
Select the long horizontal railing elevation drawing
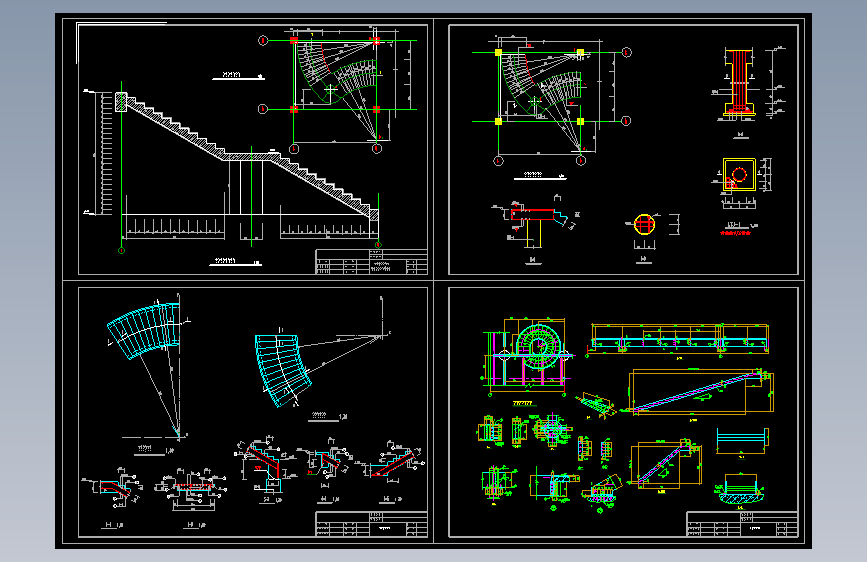point(680,339)
